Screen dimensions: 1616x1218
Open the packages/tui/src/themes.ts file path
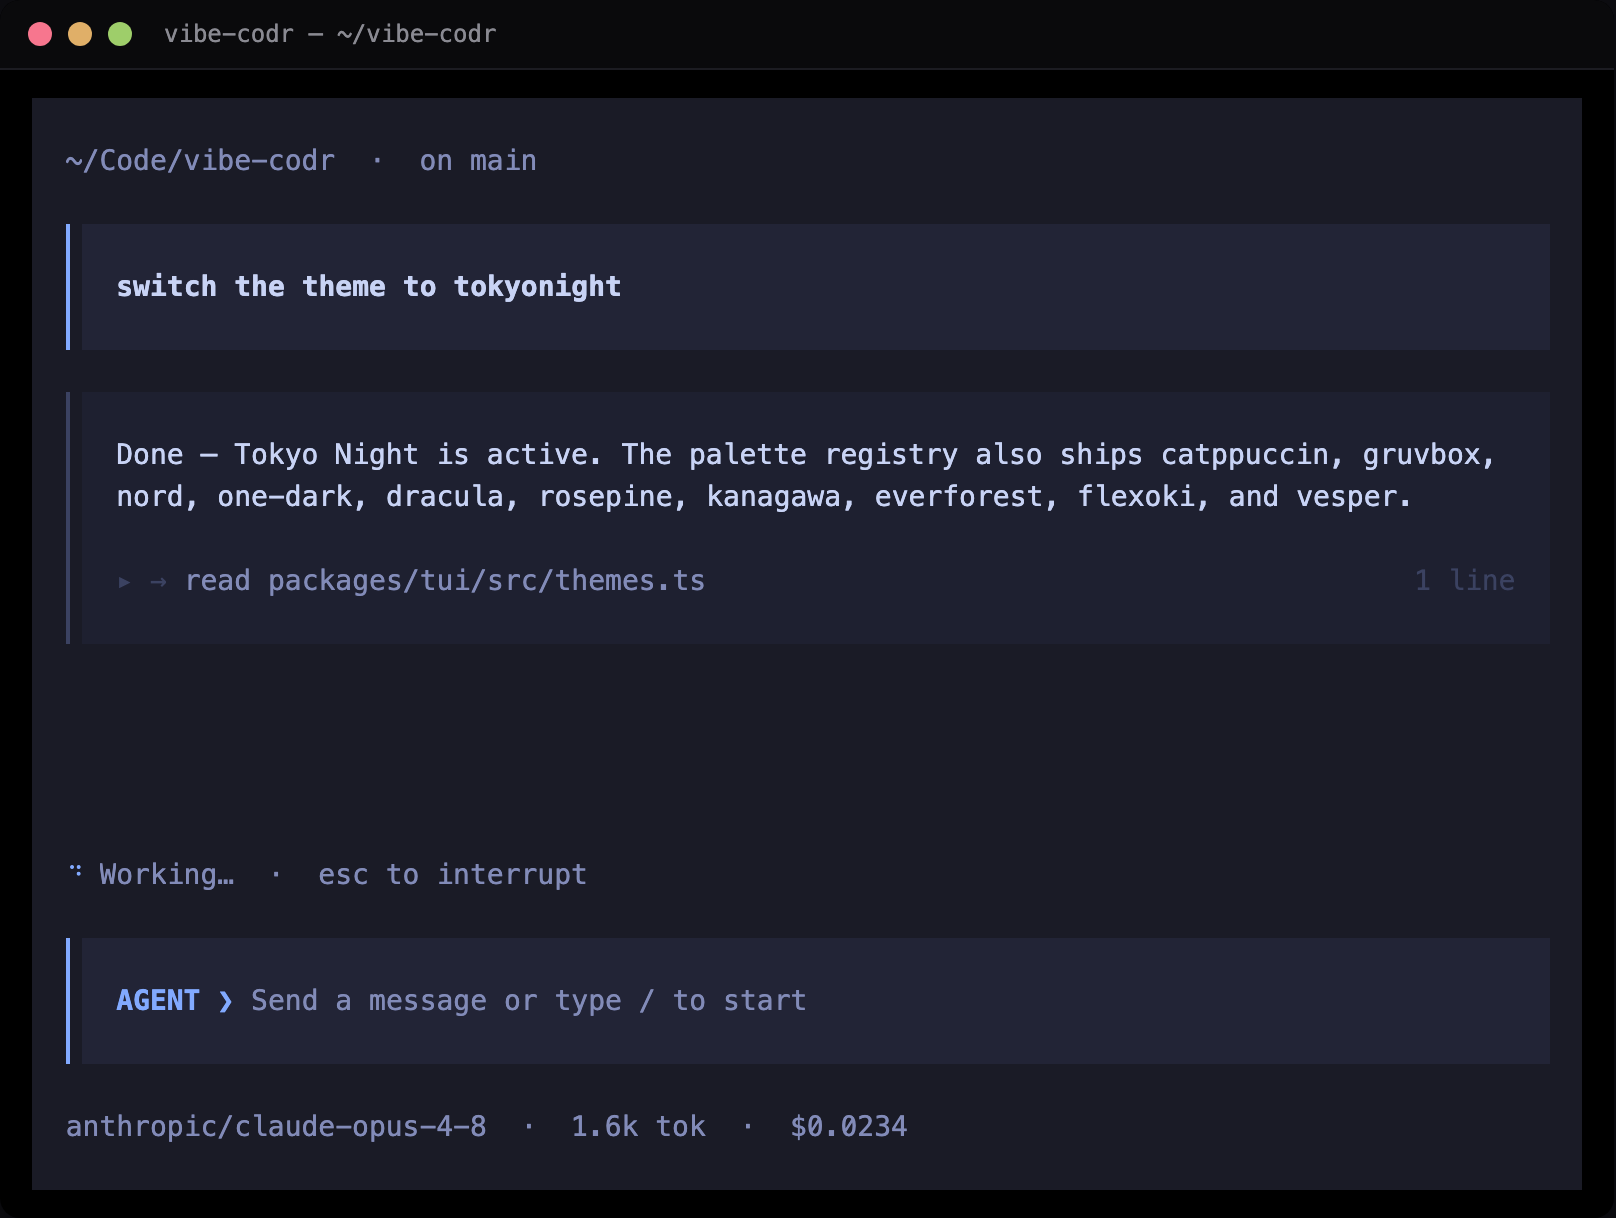point(486,581)
